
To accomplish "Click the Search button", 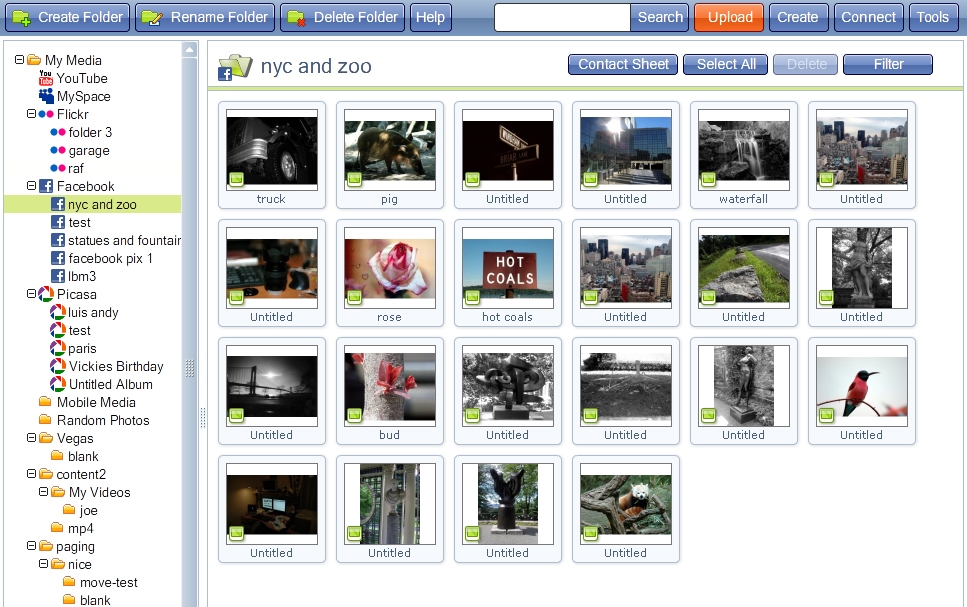I will point(660,17).
